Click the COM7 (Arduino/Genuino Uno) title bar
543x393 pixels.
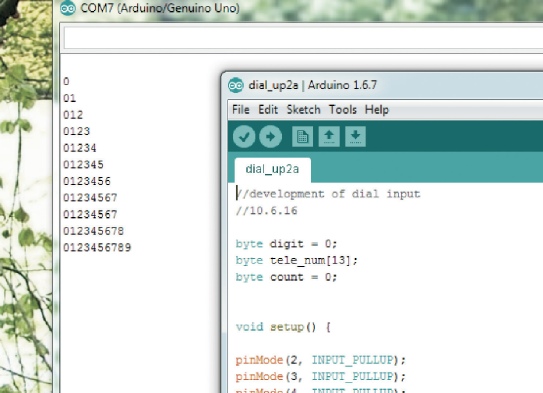click(x=299, y=8)
